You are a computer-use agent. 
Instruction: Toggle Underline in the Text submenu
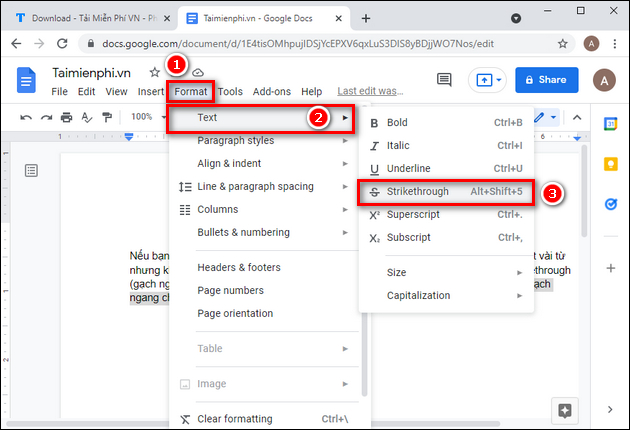pos(446,168)
